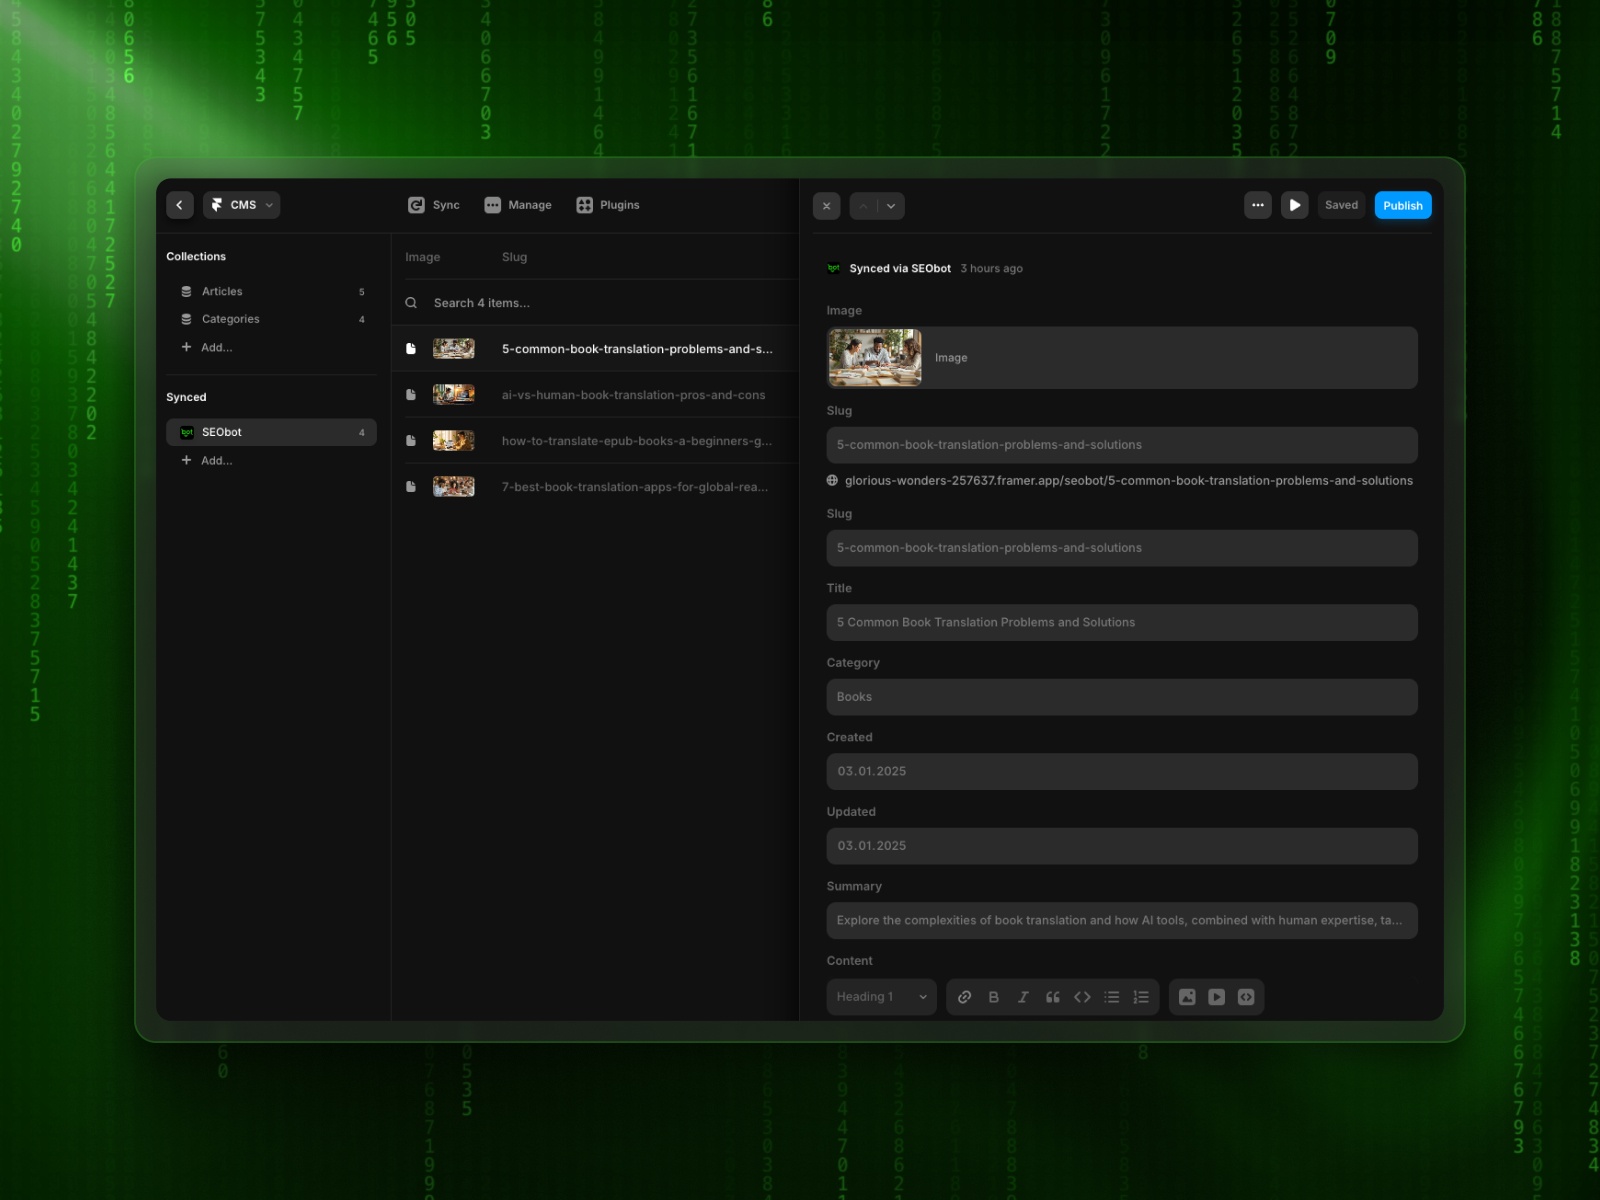Open the Heading 1 style dropdown

pos(879,996)
